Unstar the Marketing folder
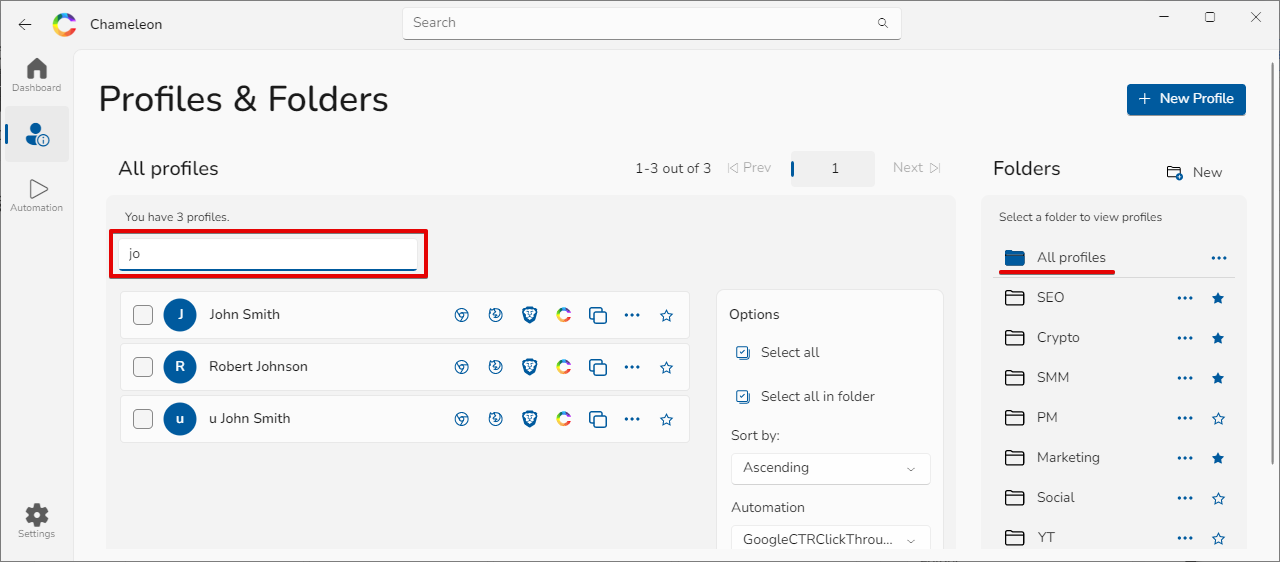The width and height of the screenshot is (1280, 562). 1218,458
